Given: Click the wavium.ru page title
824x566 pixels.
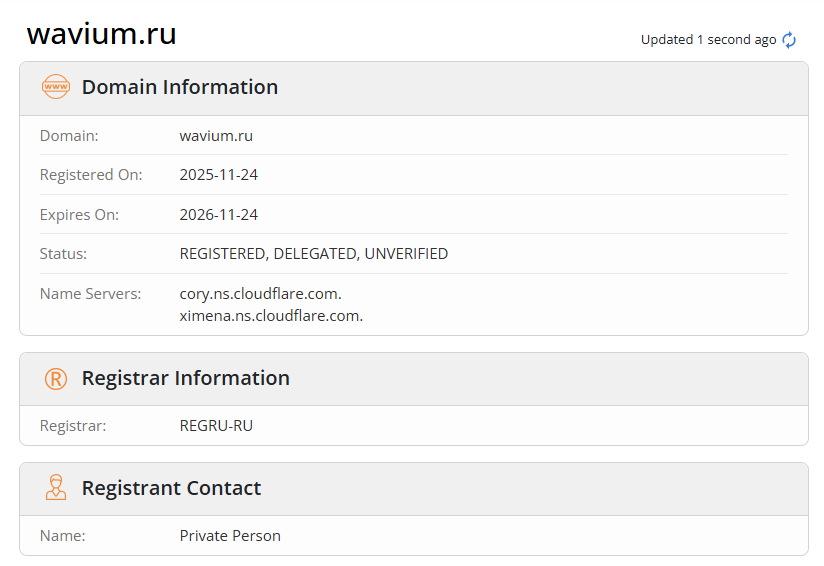Looking at the screenshot, I should click(101, 34).
